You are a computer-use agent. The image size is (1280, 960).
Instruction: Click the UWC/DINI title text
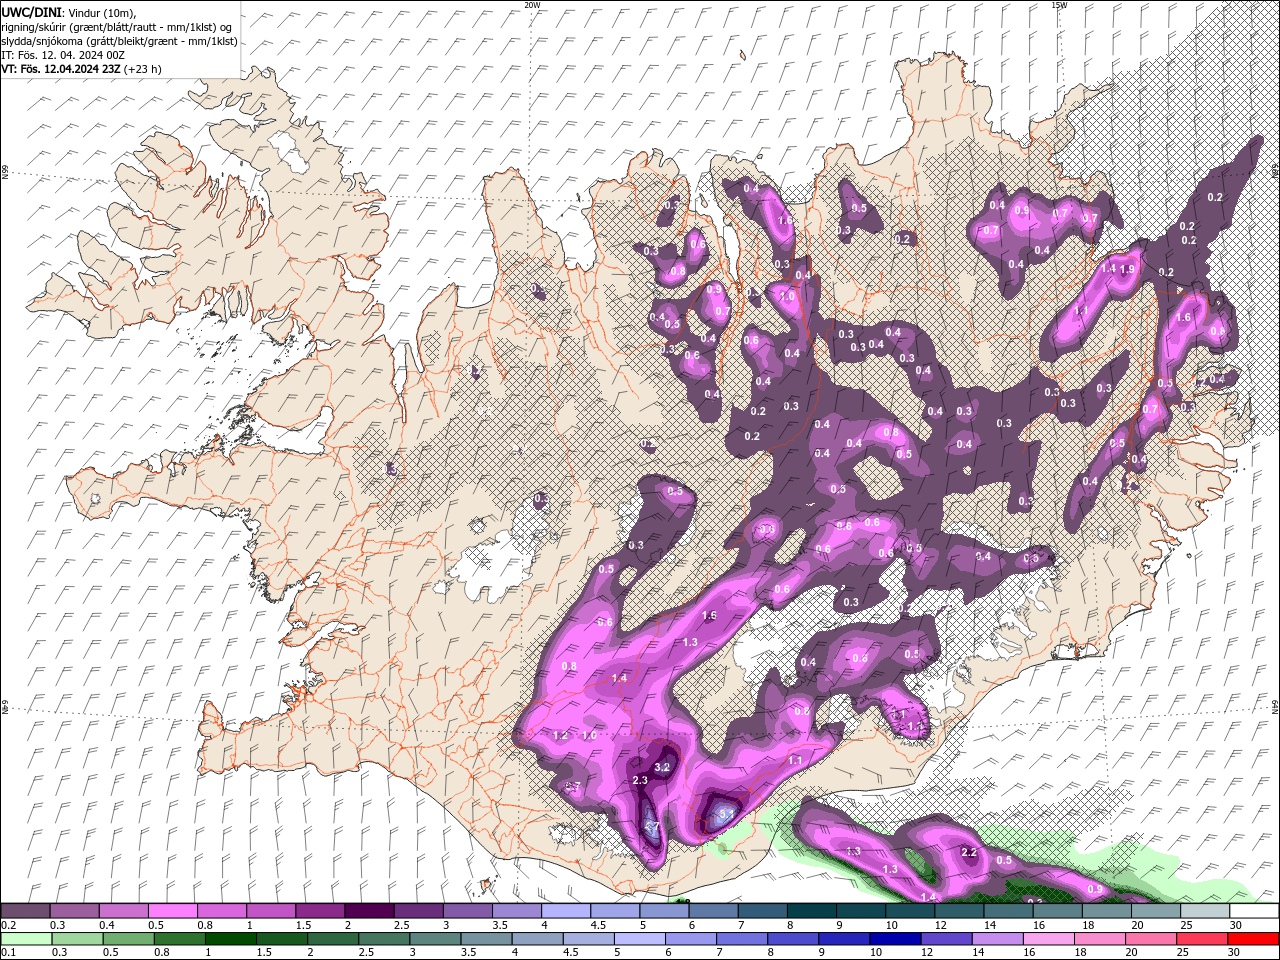pos(32,11)
